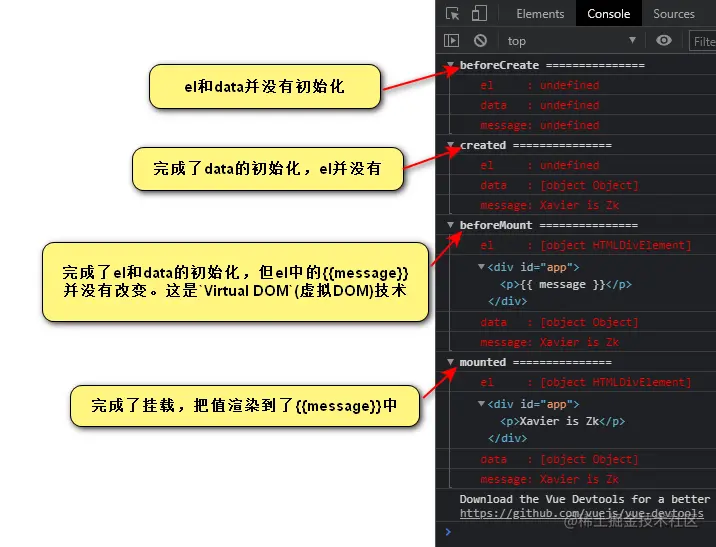Click the console prompt chevron
Image resolution: width=716 pixels, height=547 pixels.
[x=448, y=532]
